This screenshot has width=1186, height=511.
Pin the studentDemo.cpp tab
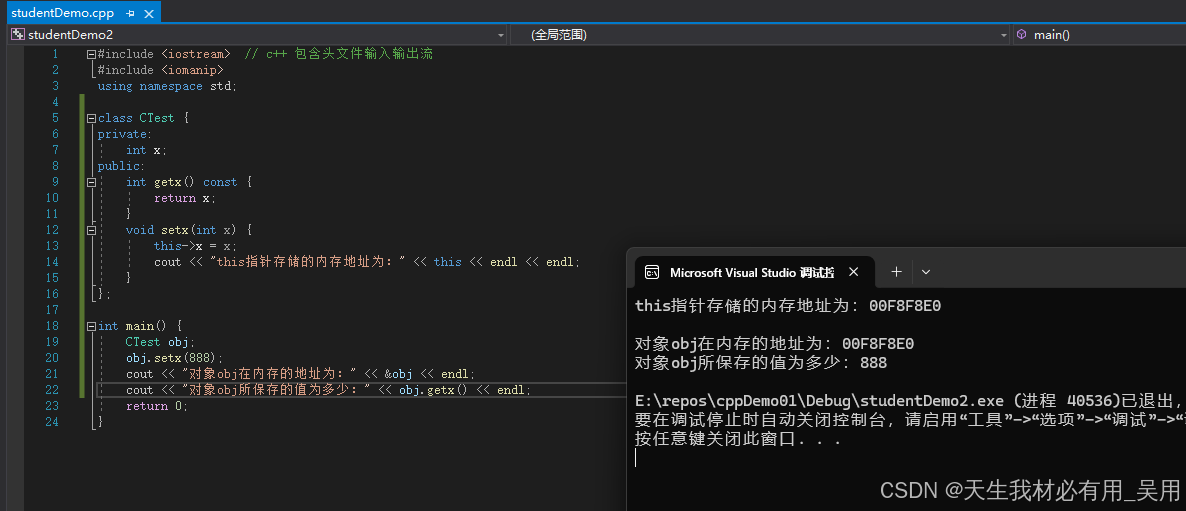(131, 14)
